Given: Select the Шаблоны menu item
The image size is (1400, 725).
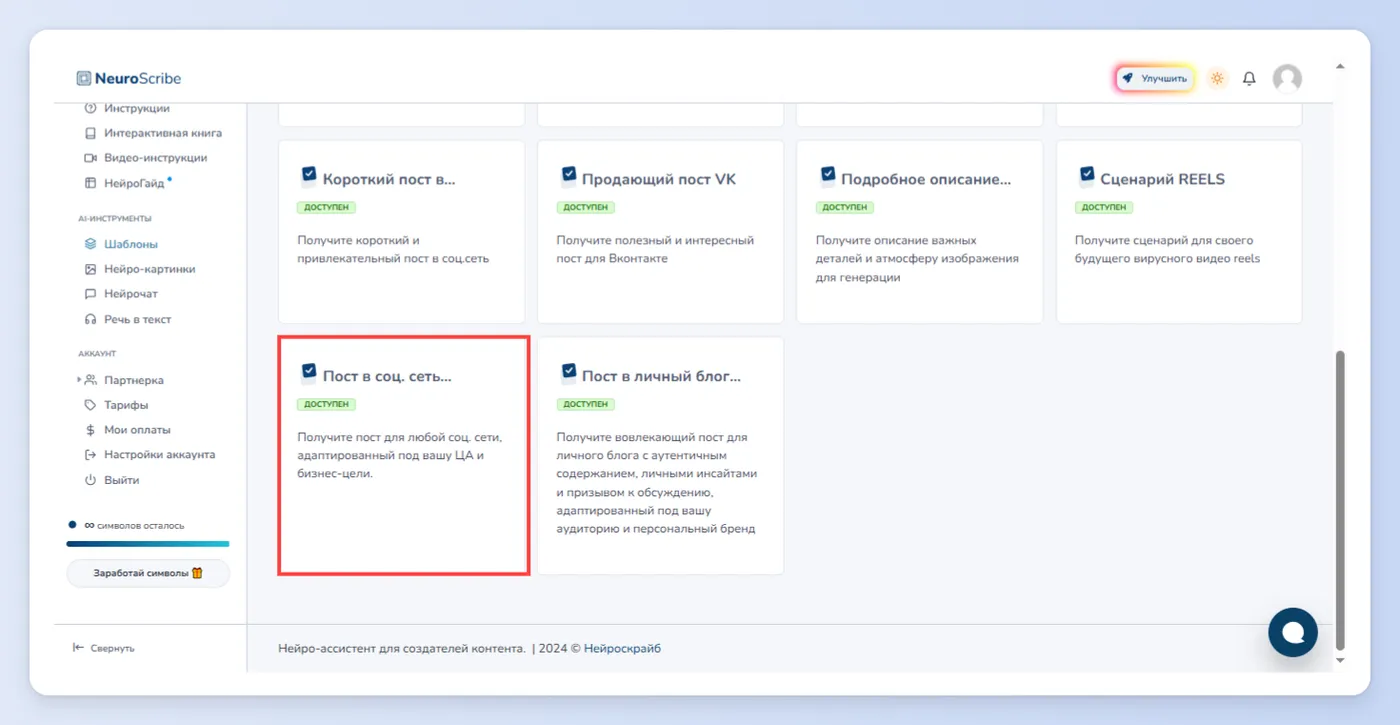Looking at the screenshot, I should (121, 244).
